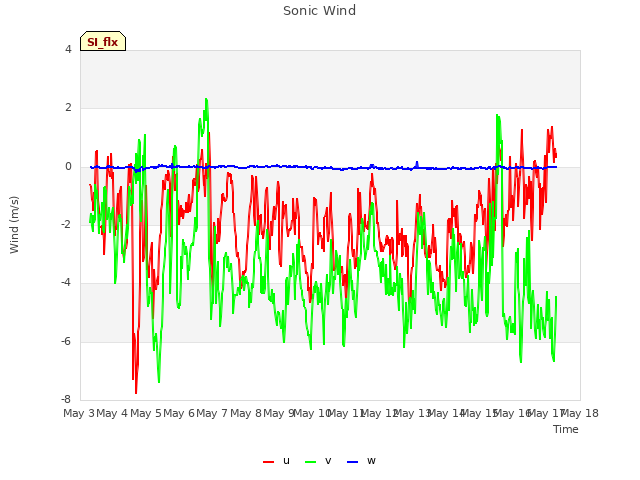Click the small blue w spike near May 13

click(417, 162)
